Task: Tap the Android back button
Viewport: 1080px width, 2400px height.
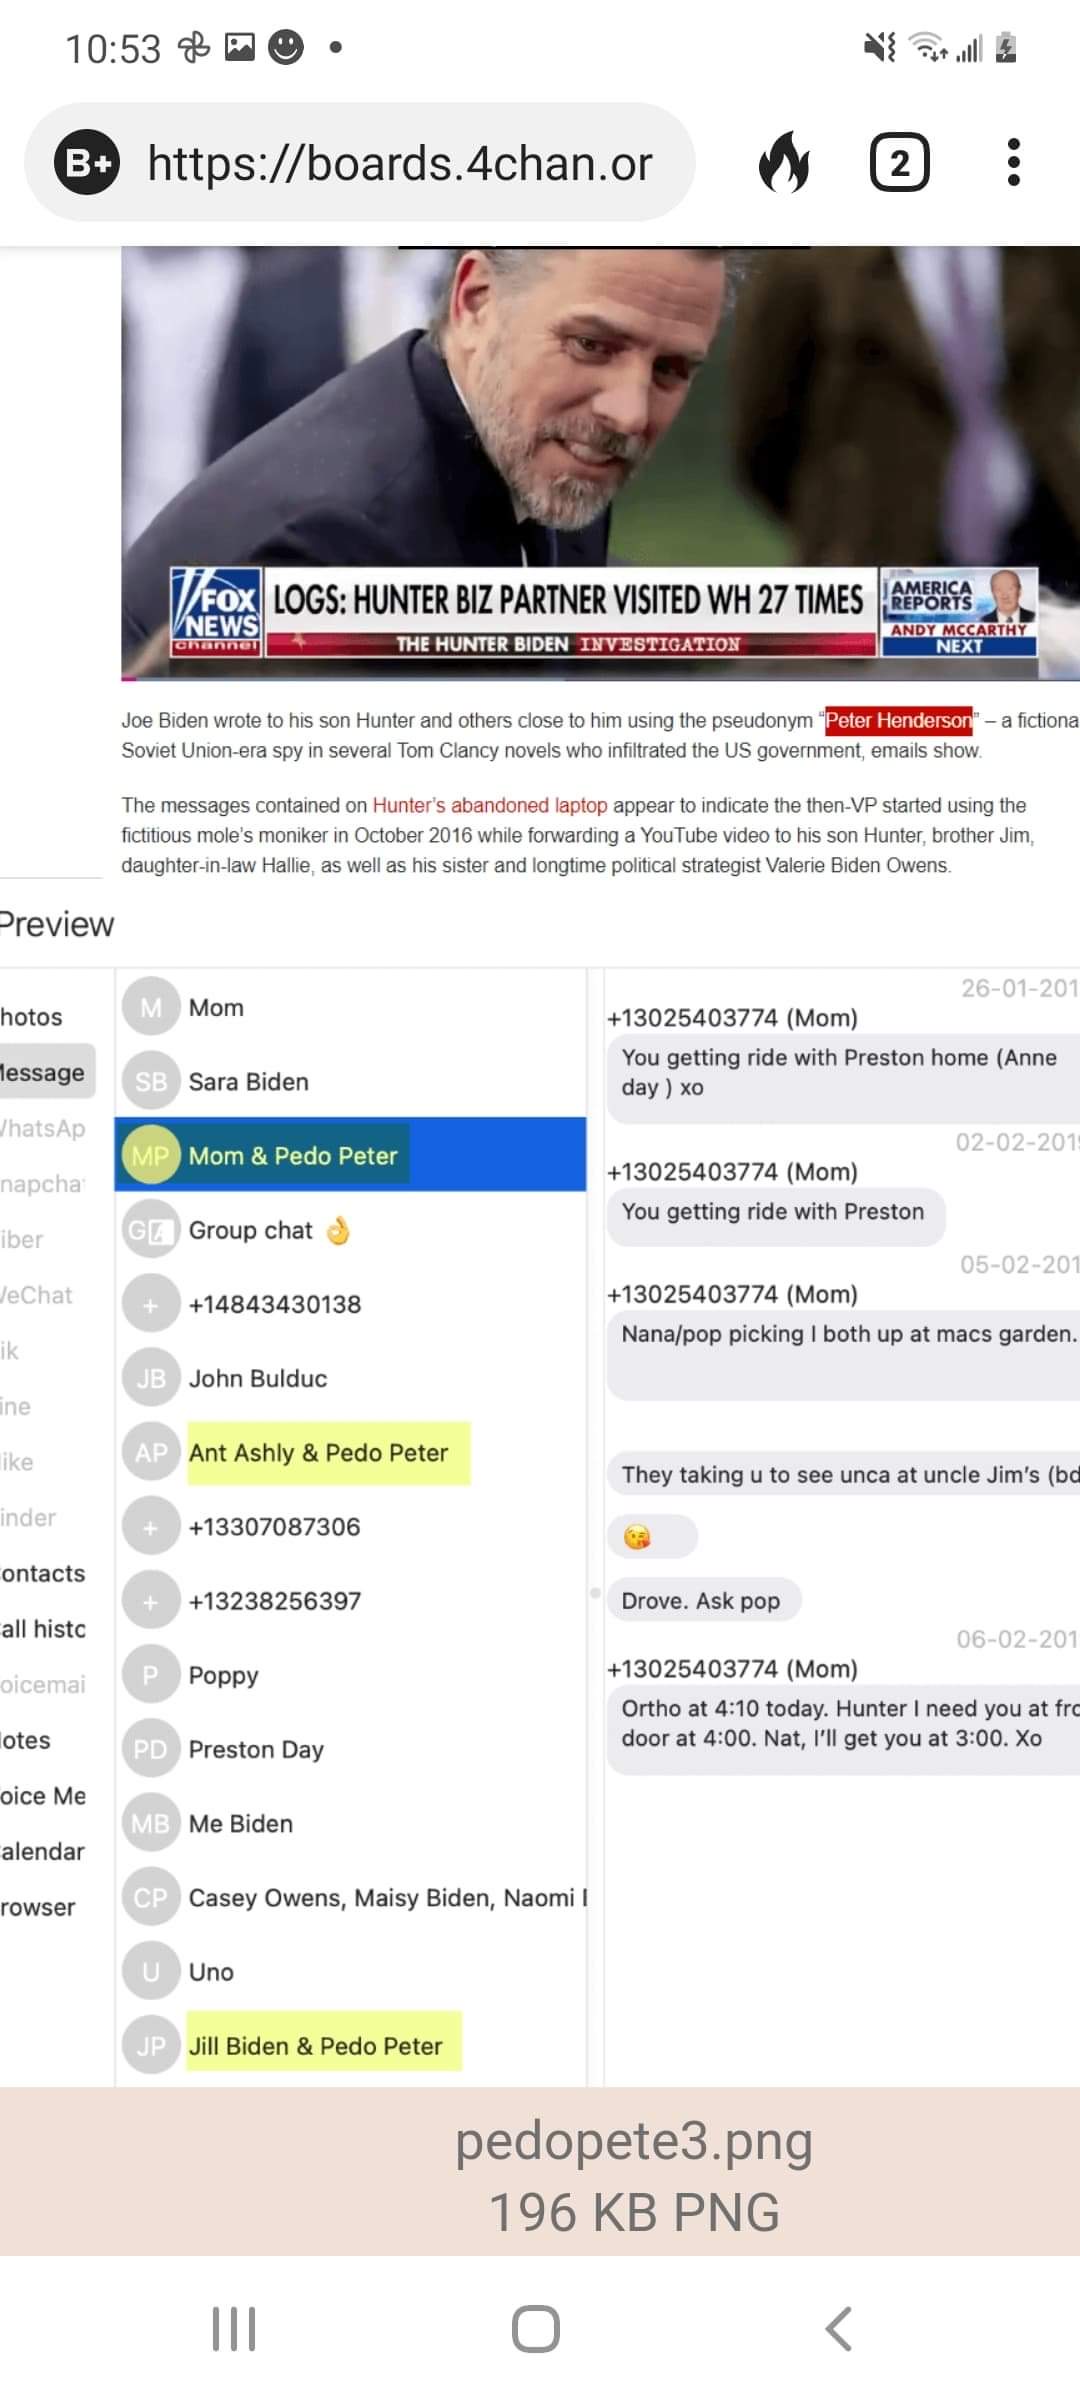Action: 839,2328
